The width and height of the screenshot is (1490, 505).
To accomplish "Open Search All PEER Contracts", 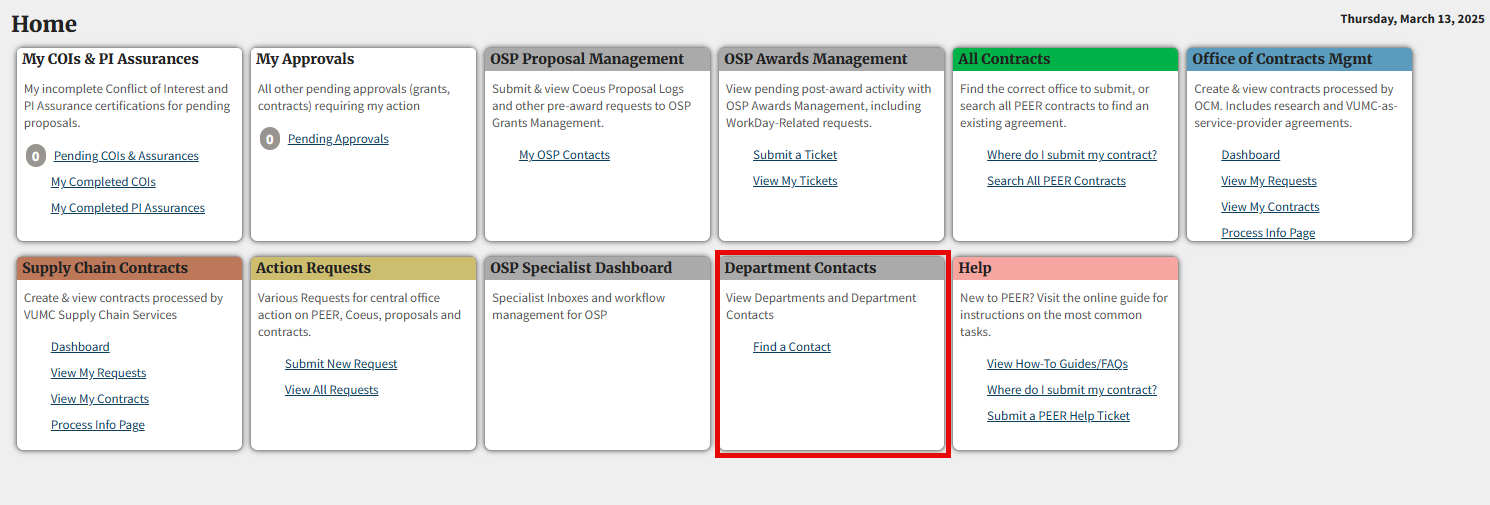I will (x=1056, y=181).
